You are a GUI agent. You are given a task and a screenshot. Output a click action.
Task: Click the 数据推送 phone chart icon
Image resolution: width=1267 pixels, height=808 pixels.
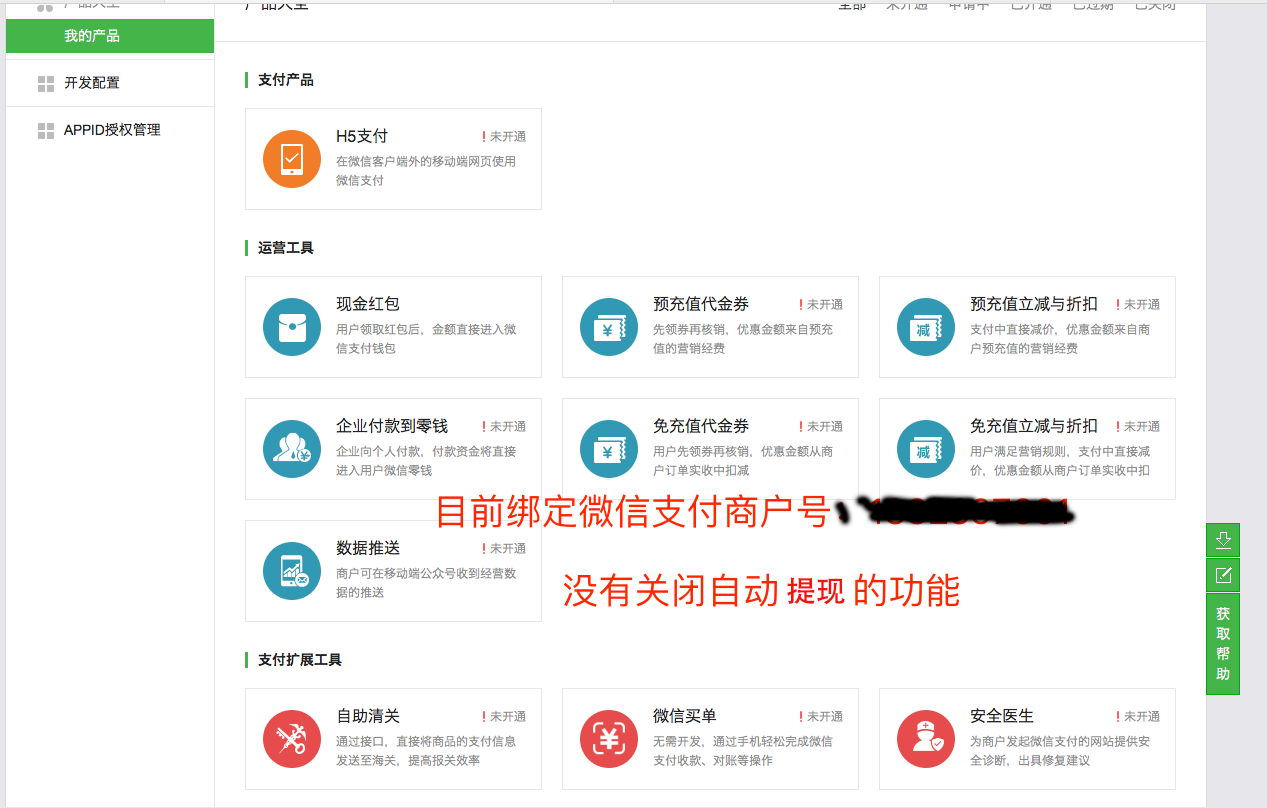292,571
